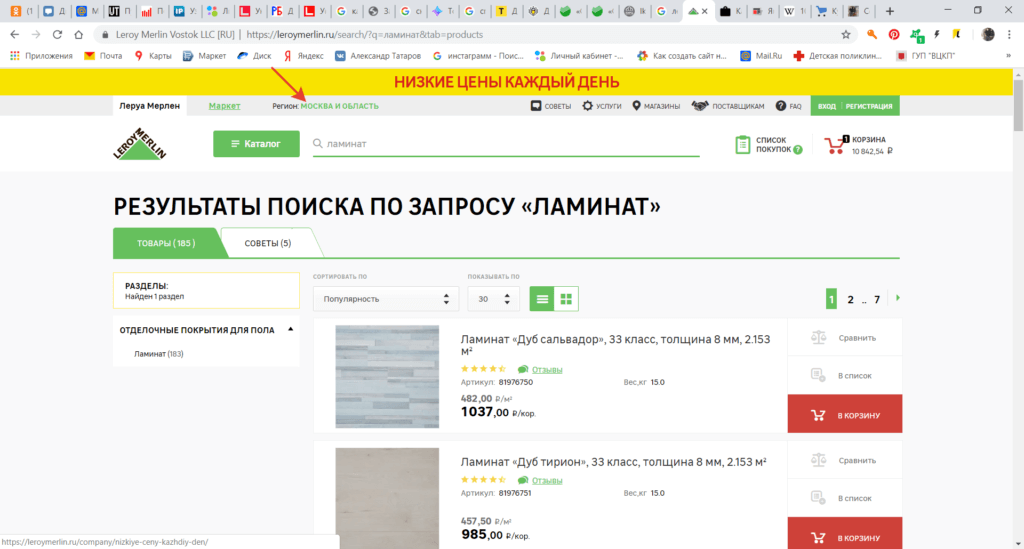Add Дуб тирион to list
This screenshot has width=1024, height=549.
[x=844, y=498]
